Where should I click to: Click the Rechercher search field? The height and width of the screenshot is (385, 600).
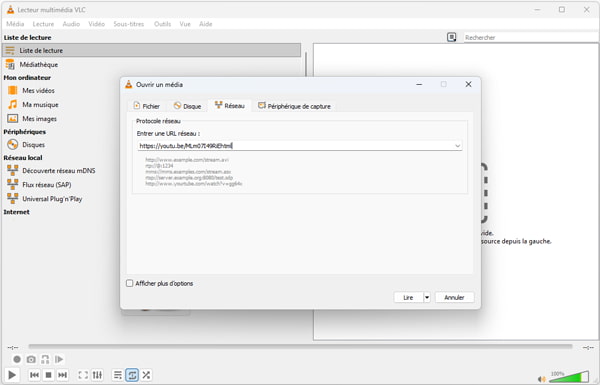click(531, 38)
